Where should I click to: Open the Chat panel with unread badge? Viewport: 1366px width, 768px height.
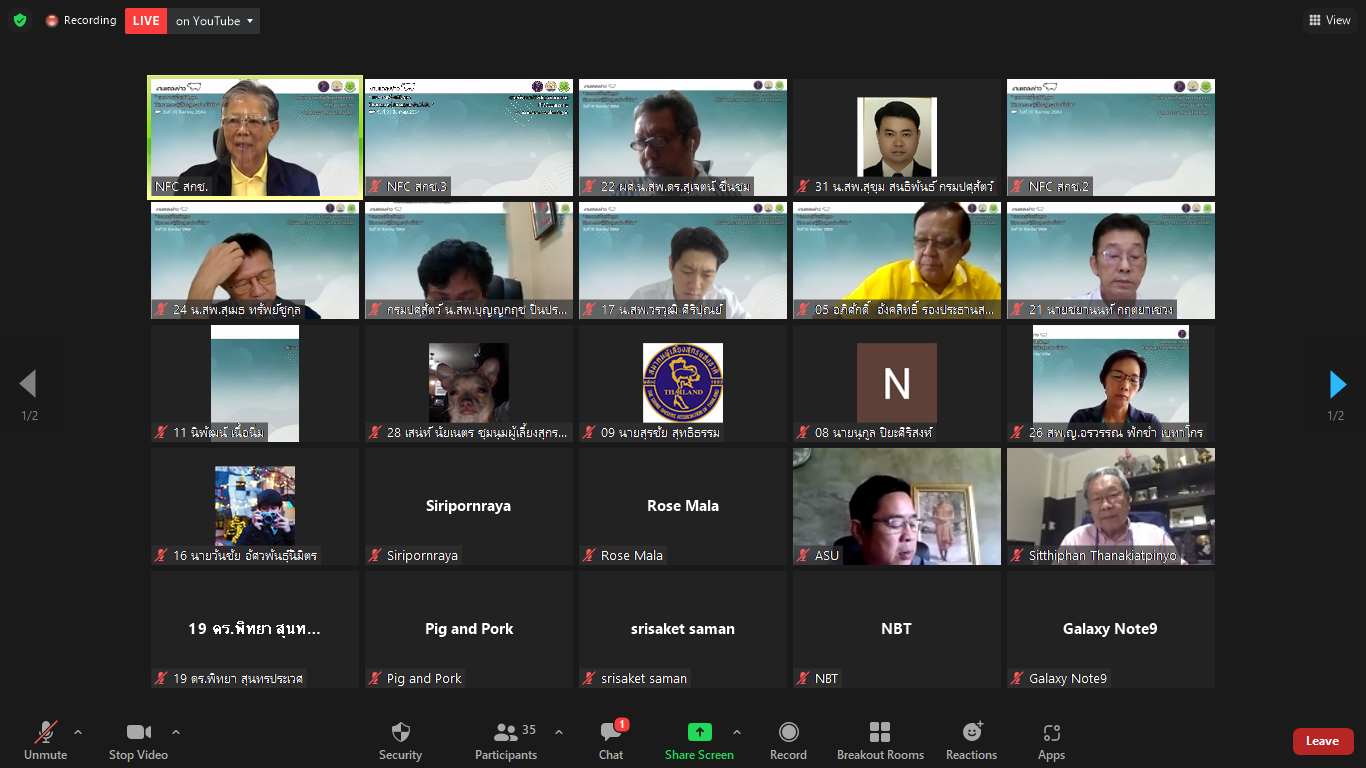611,741
